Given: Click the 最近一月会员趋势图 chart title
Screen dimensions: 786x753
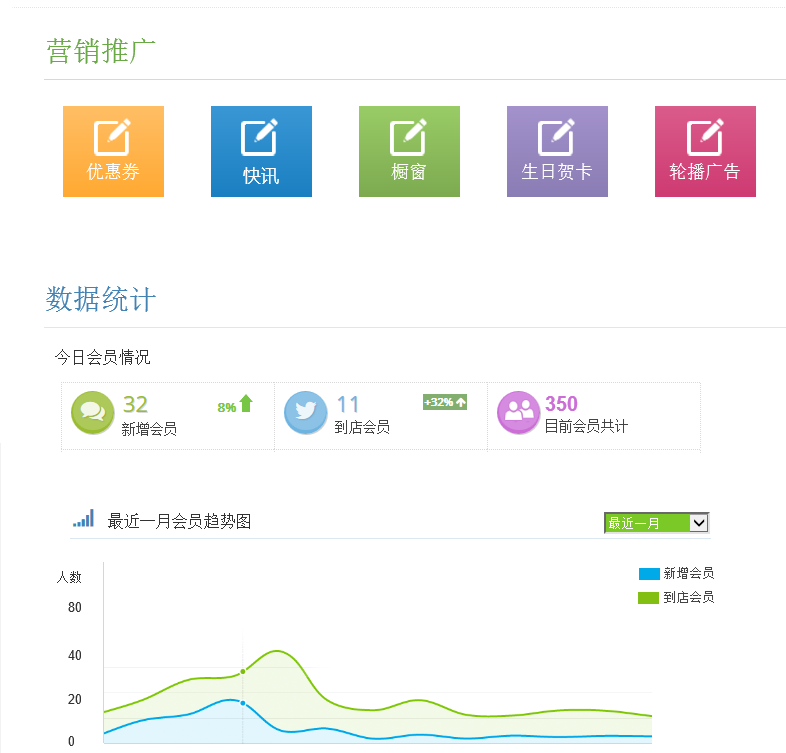Looking at the screenshot, I should 179,521.
